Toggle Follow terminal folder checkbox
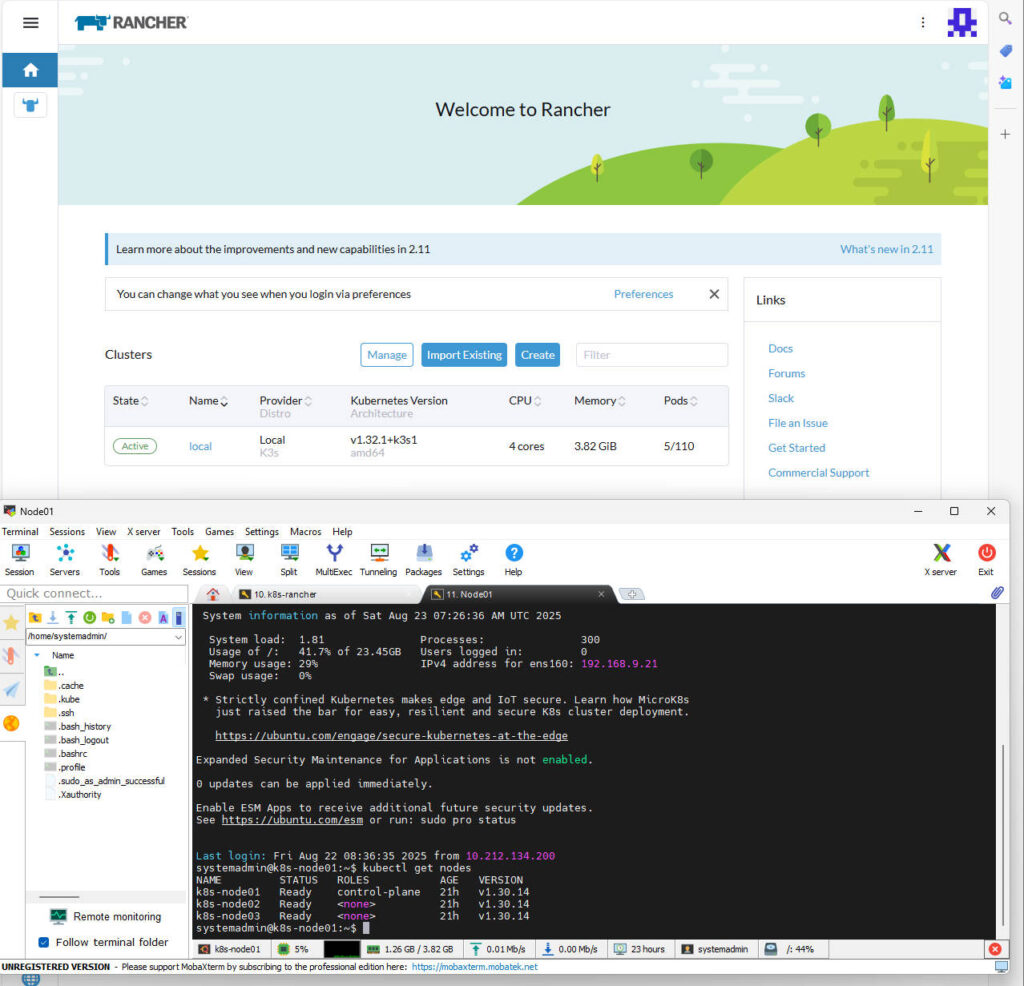Viewport: 1024px width, 986px height. (x=44, y=942)
